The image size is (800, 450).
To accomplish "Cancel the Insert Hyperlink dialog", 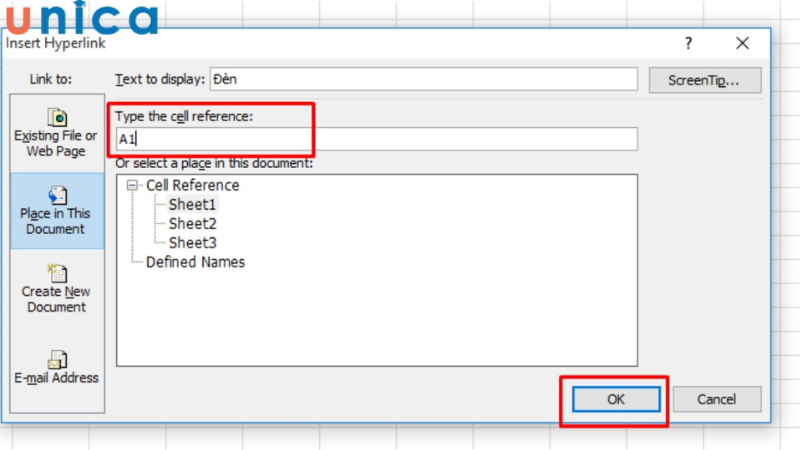I will [717, 399].
